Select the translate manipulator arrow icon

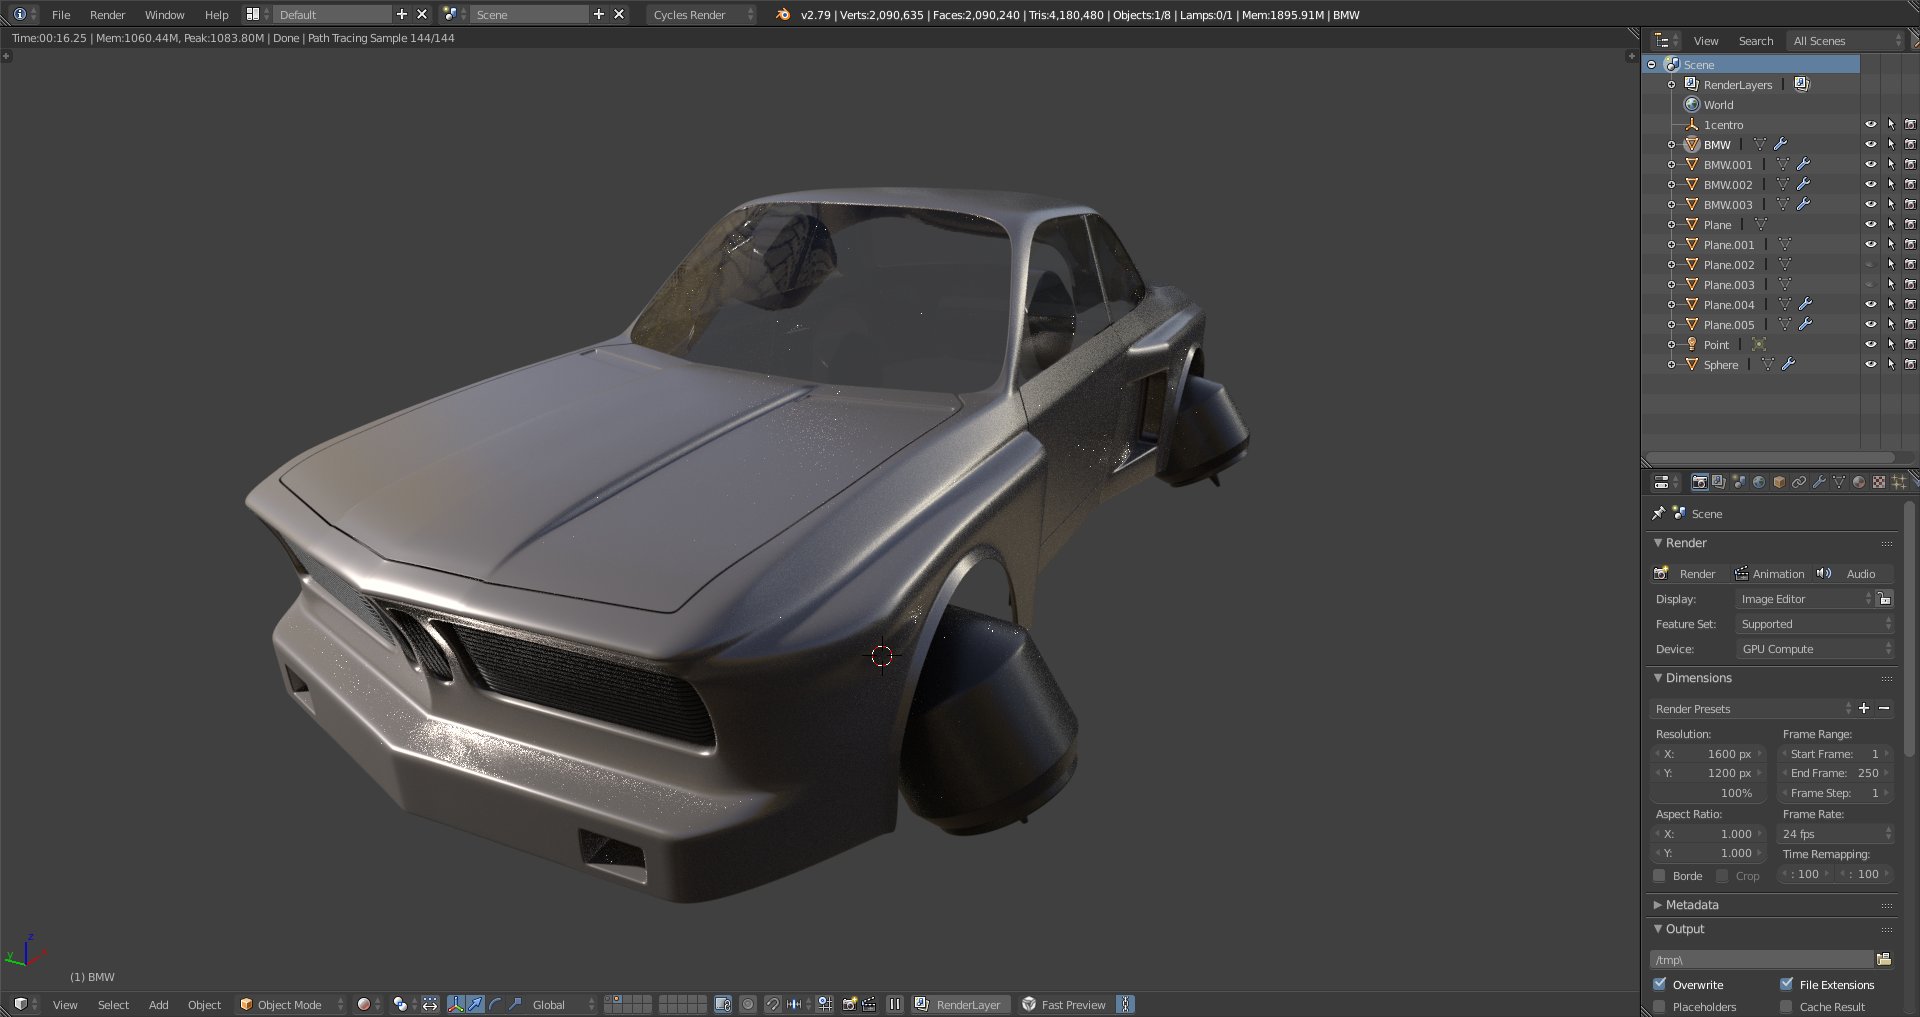click(475, 1004)
